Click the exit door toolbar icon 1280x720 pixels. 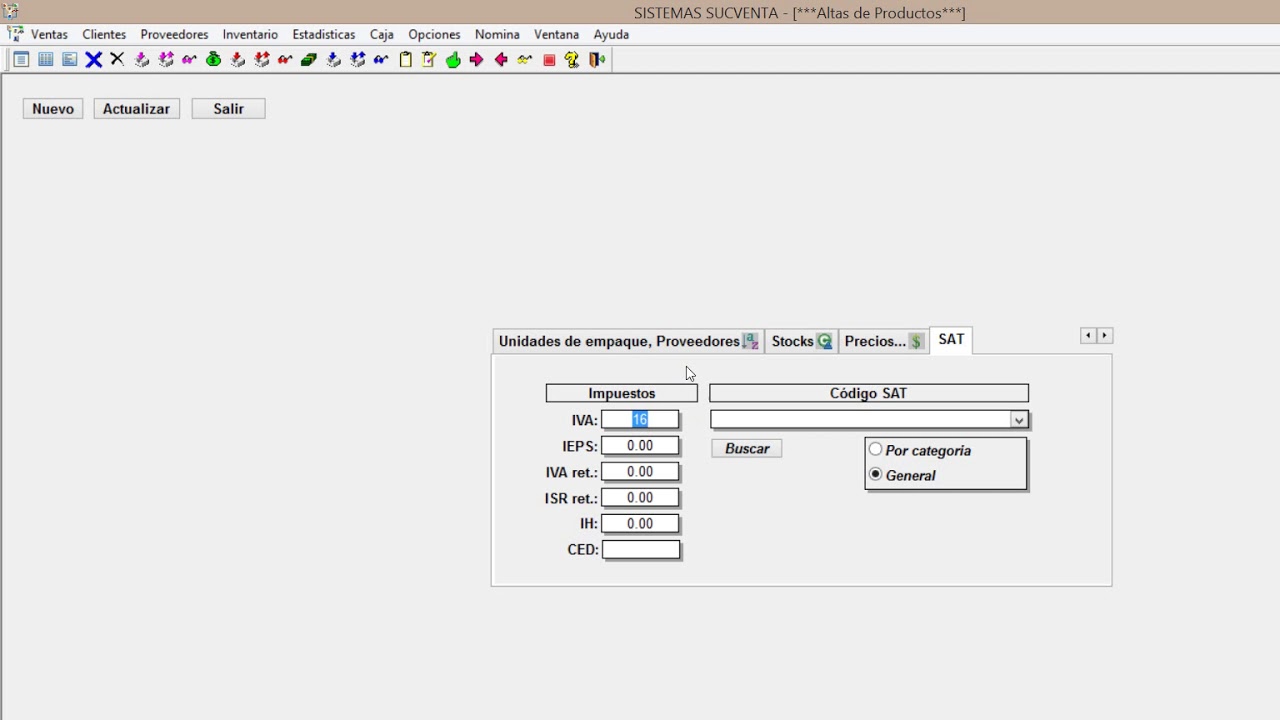pyautogui.click(x=597, y=60)
